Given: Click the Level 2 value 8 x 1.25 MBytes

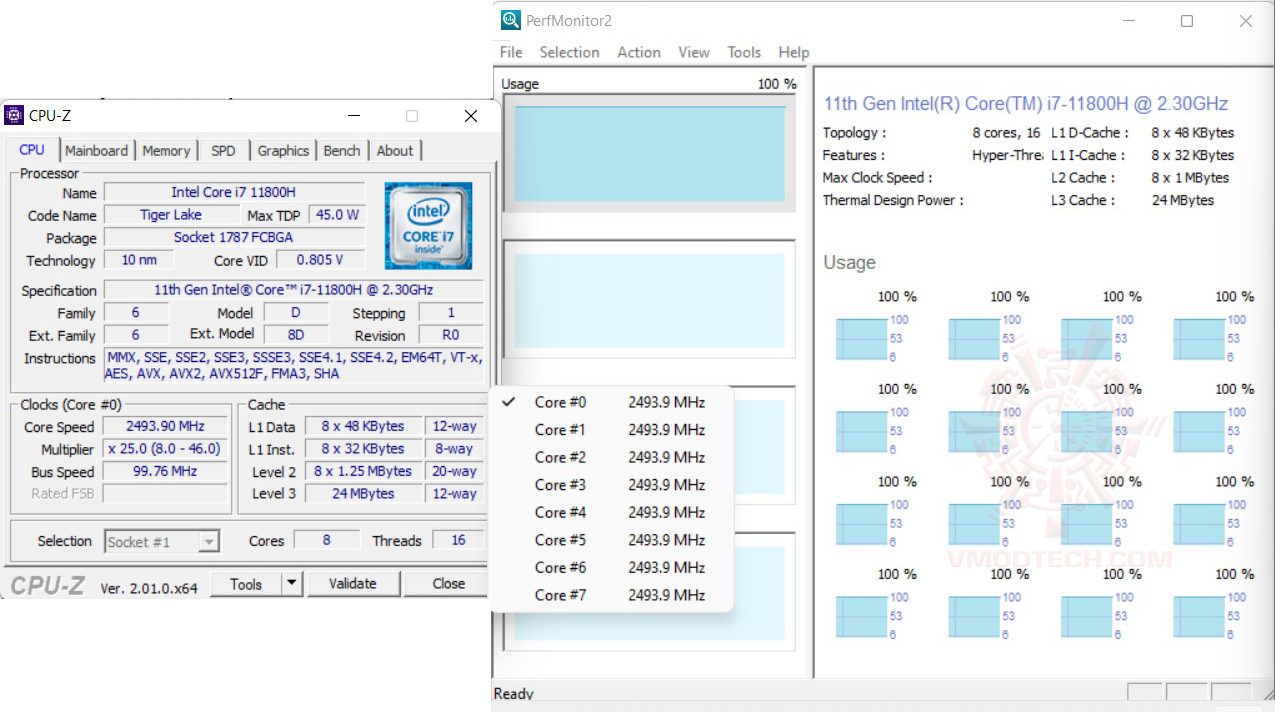Looking at the screenshot, I should point(362,471).
